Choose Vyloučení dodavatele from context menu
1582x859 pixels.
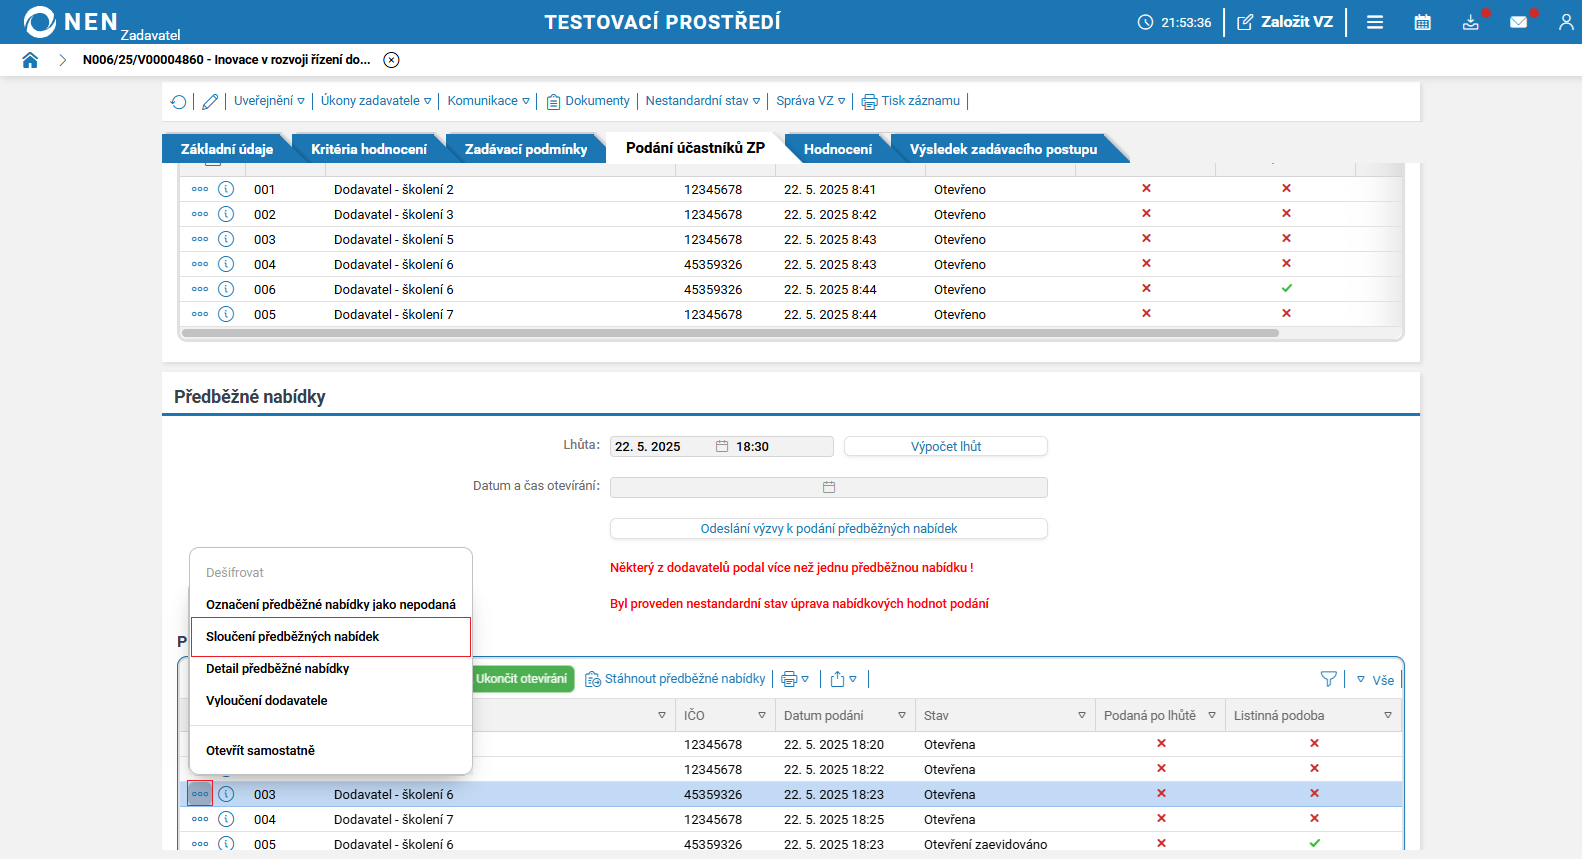267,701
